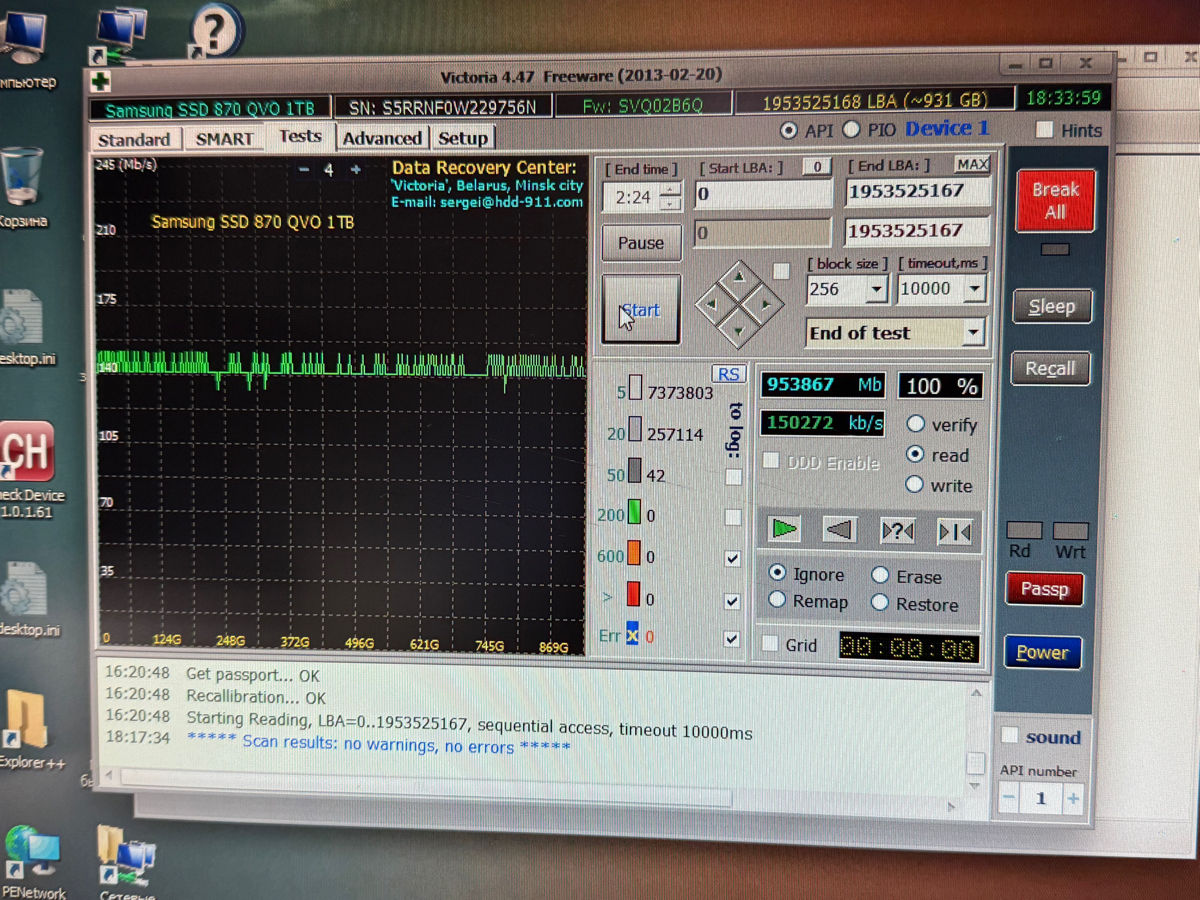
Task: Expand the timeout ms dropdown
Action: point(973,290)
